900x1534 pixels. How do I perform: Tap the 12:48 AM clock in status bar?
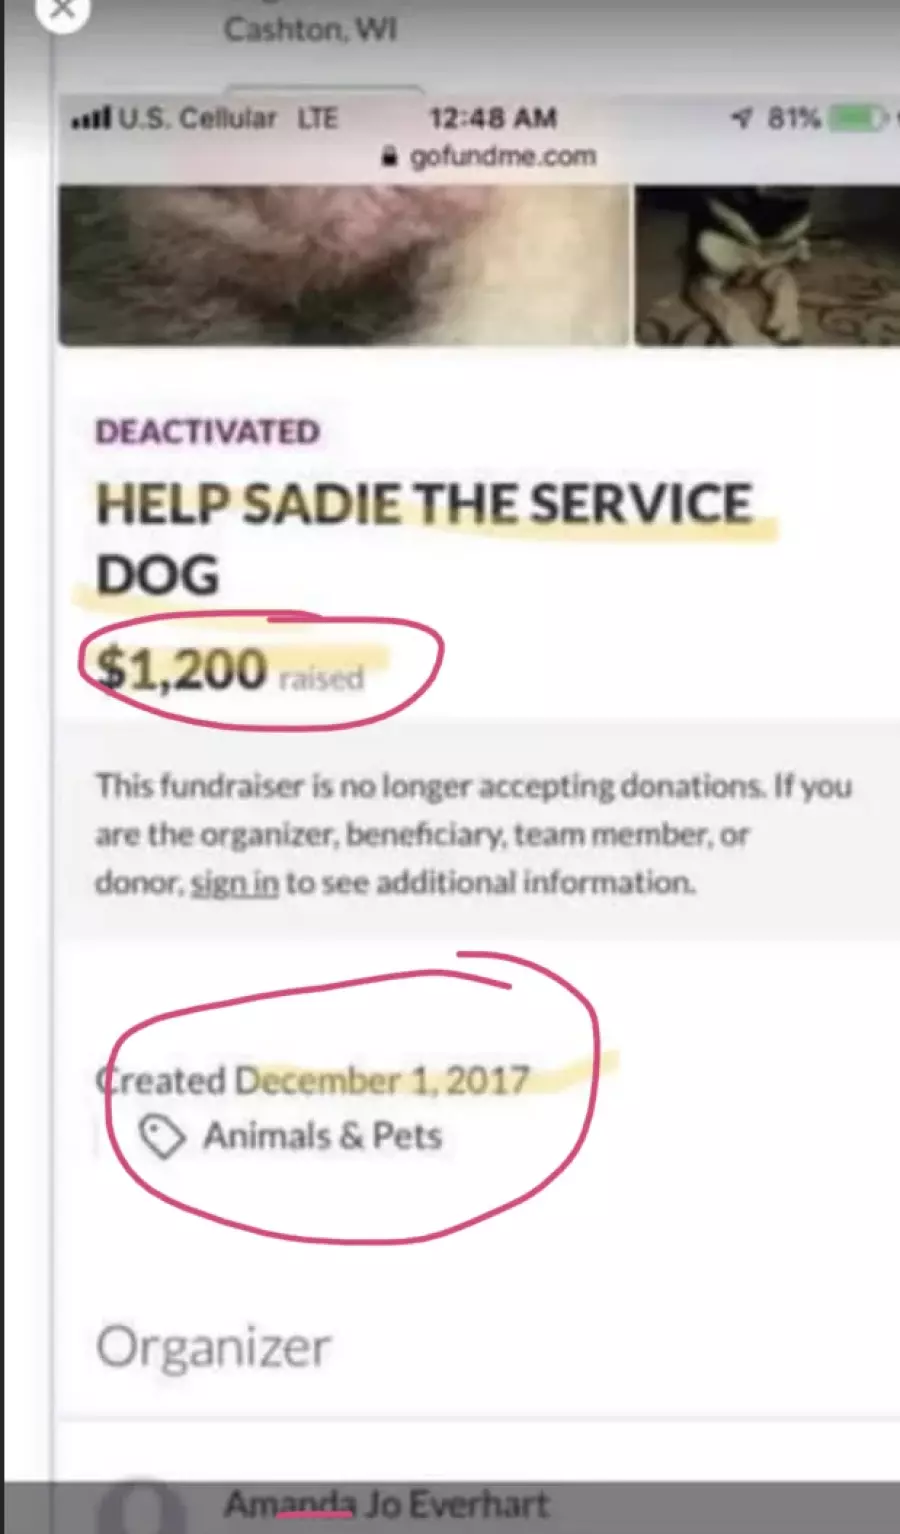(493, 118)
